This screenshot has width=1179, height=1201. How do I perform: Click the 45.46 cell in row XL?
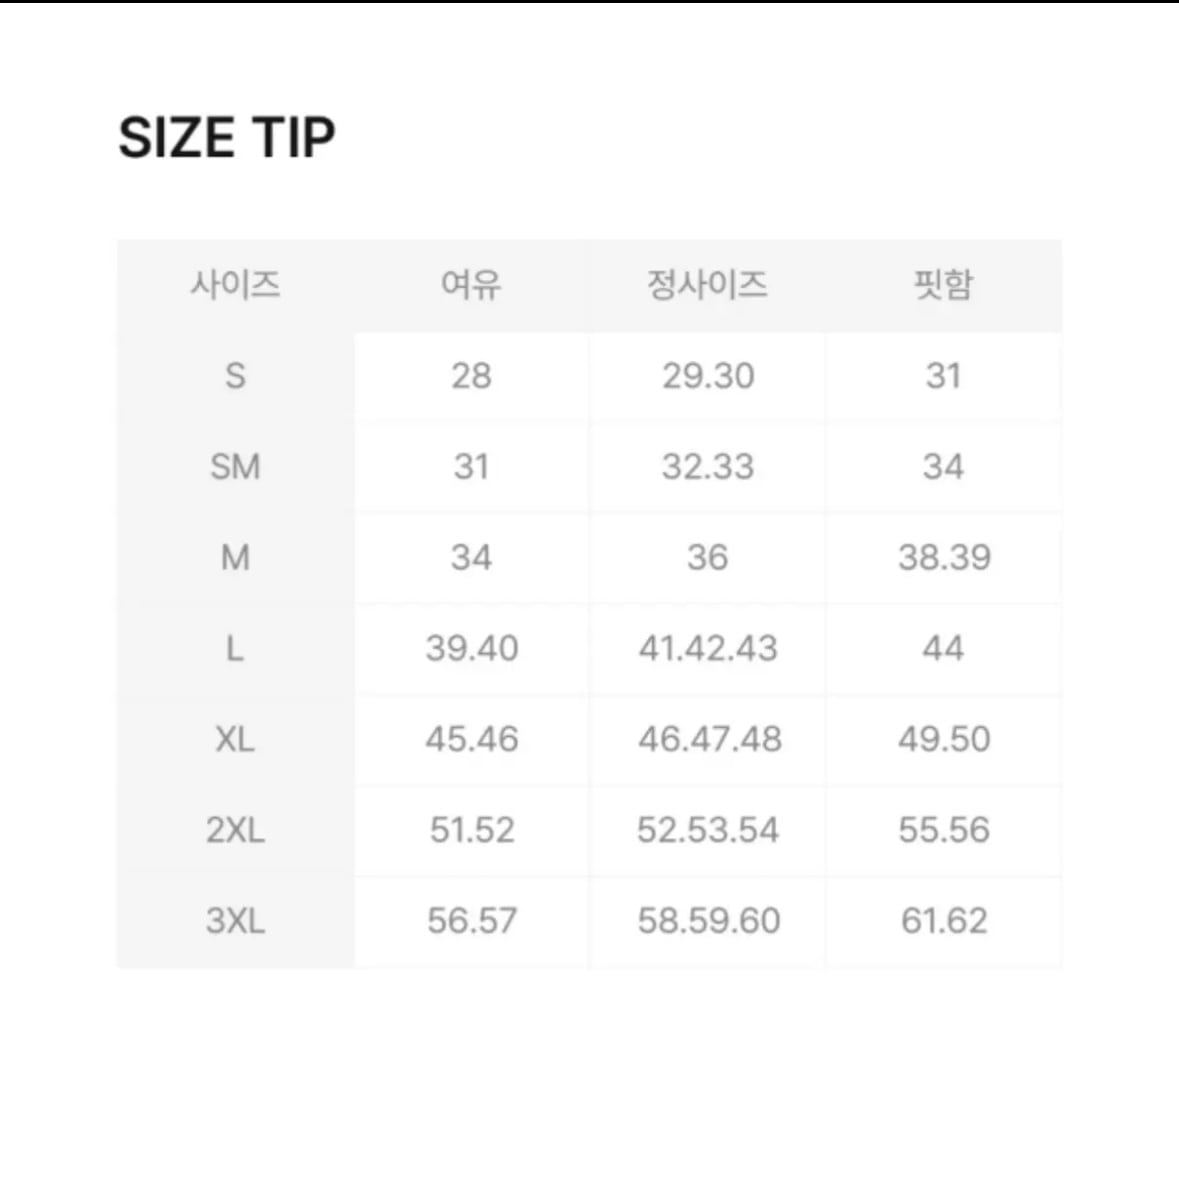click(472, 740)
